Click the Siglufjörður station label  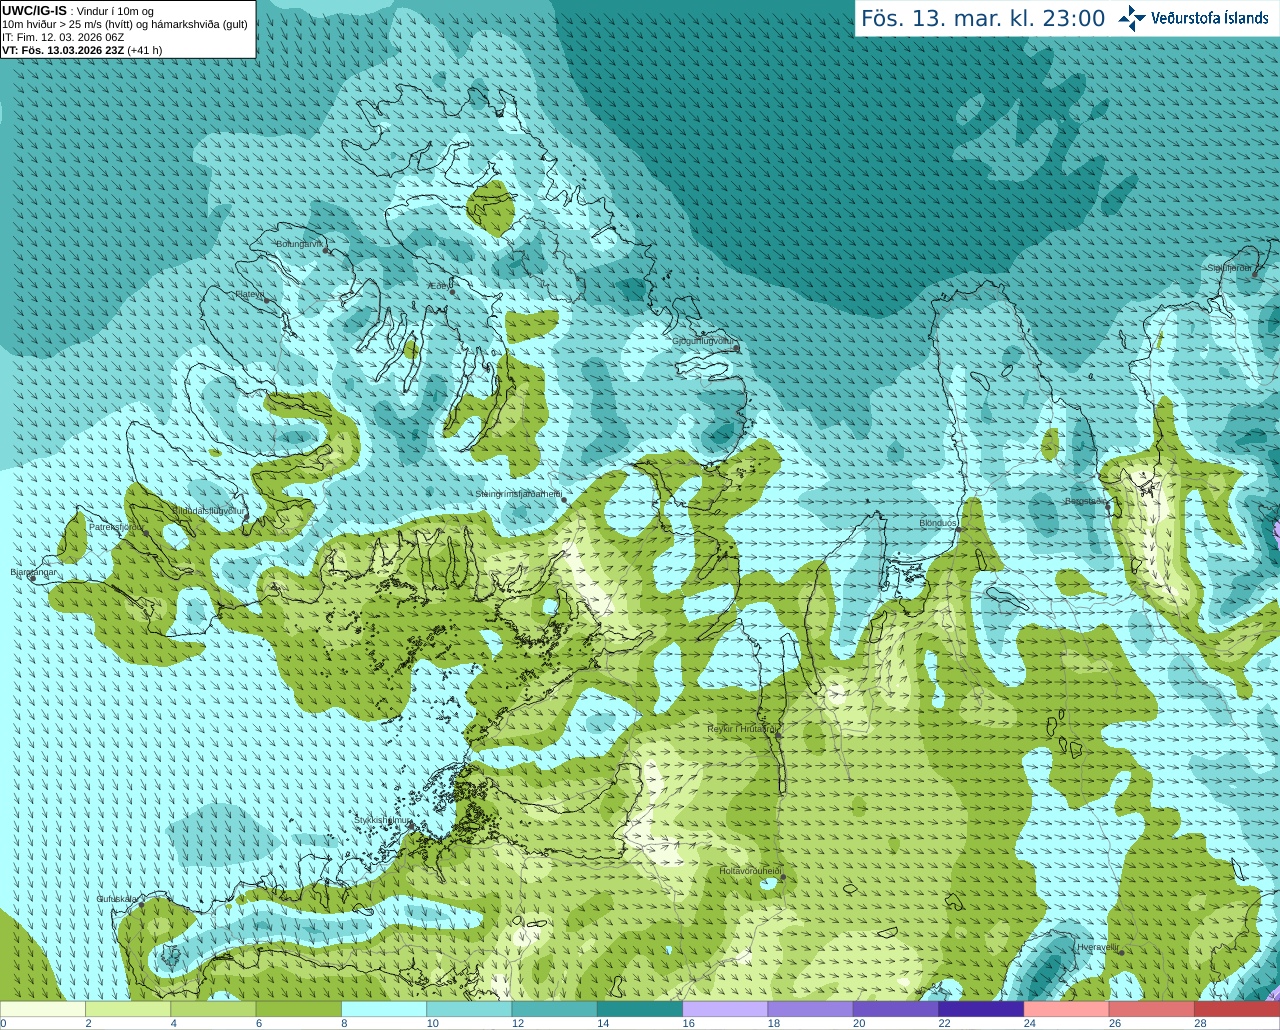(x=1229, y=268)
